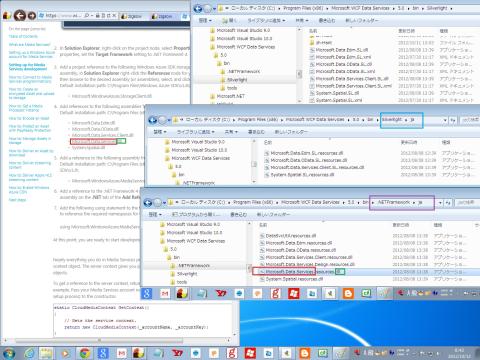Click the search box in .NETFramework ja window
Viewport: 480px width, 360px height.
(x=466, y=202)
